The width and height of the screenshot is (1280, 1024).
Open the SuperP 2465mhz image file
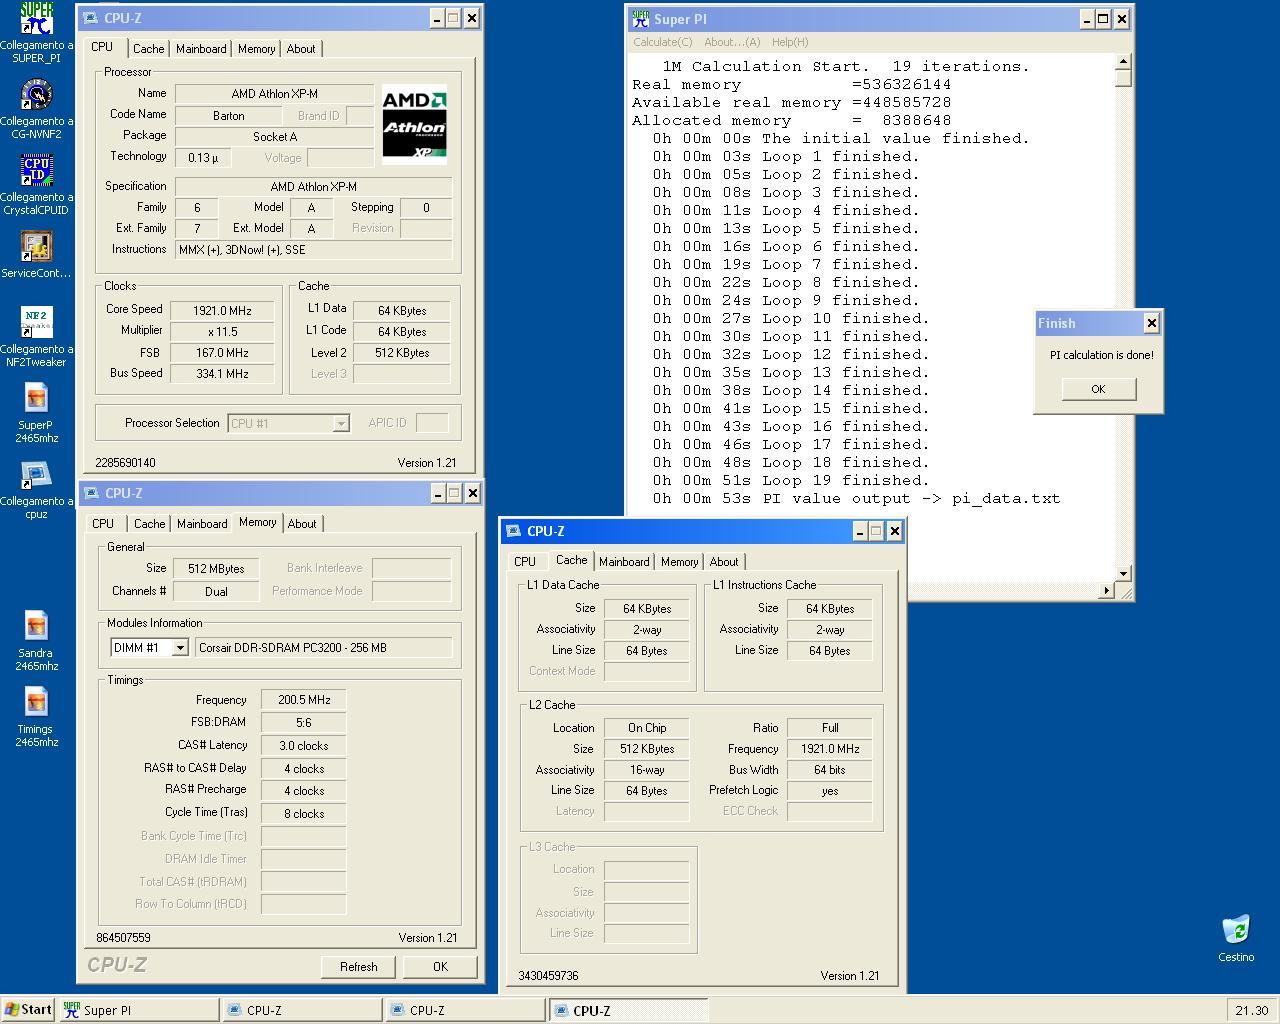36,413
